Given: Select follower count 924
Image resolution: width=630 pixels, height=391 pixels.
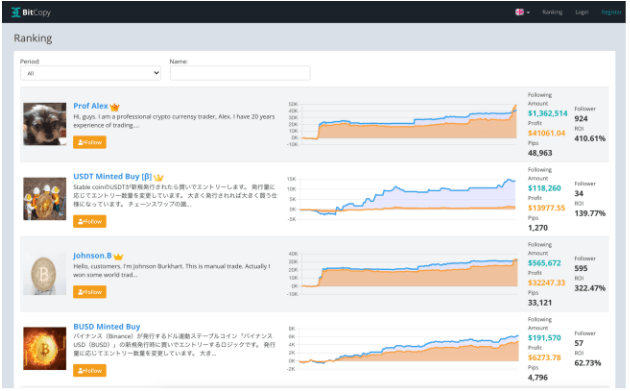Looking at the screenshot, I should (581, 119).
